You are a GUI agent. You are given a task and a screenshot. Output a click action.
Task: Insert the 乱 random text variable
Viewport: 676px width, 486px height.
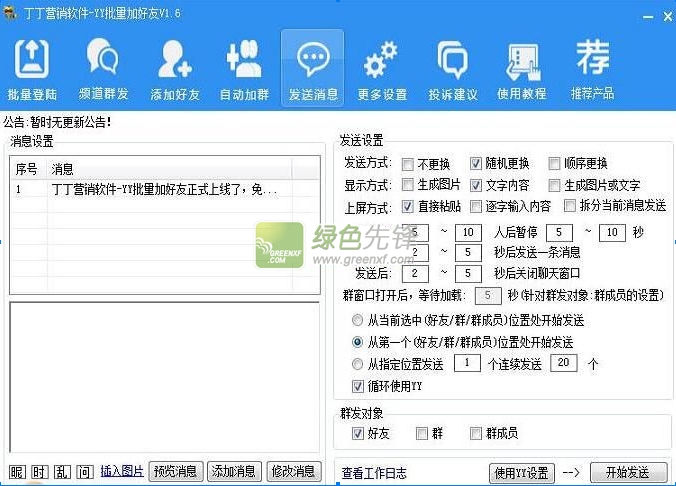[x=62, y=472]
